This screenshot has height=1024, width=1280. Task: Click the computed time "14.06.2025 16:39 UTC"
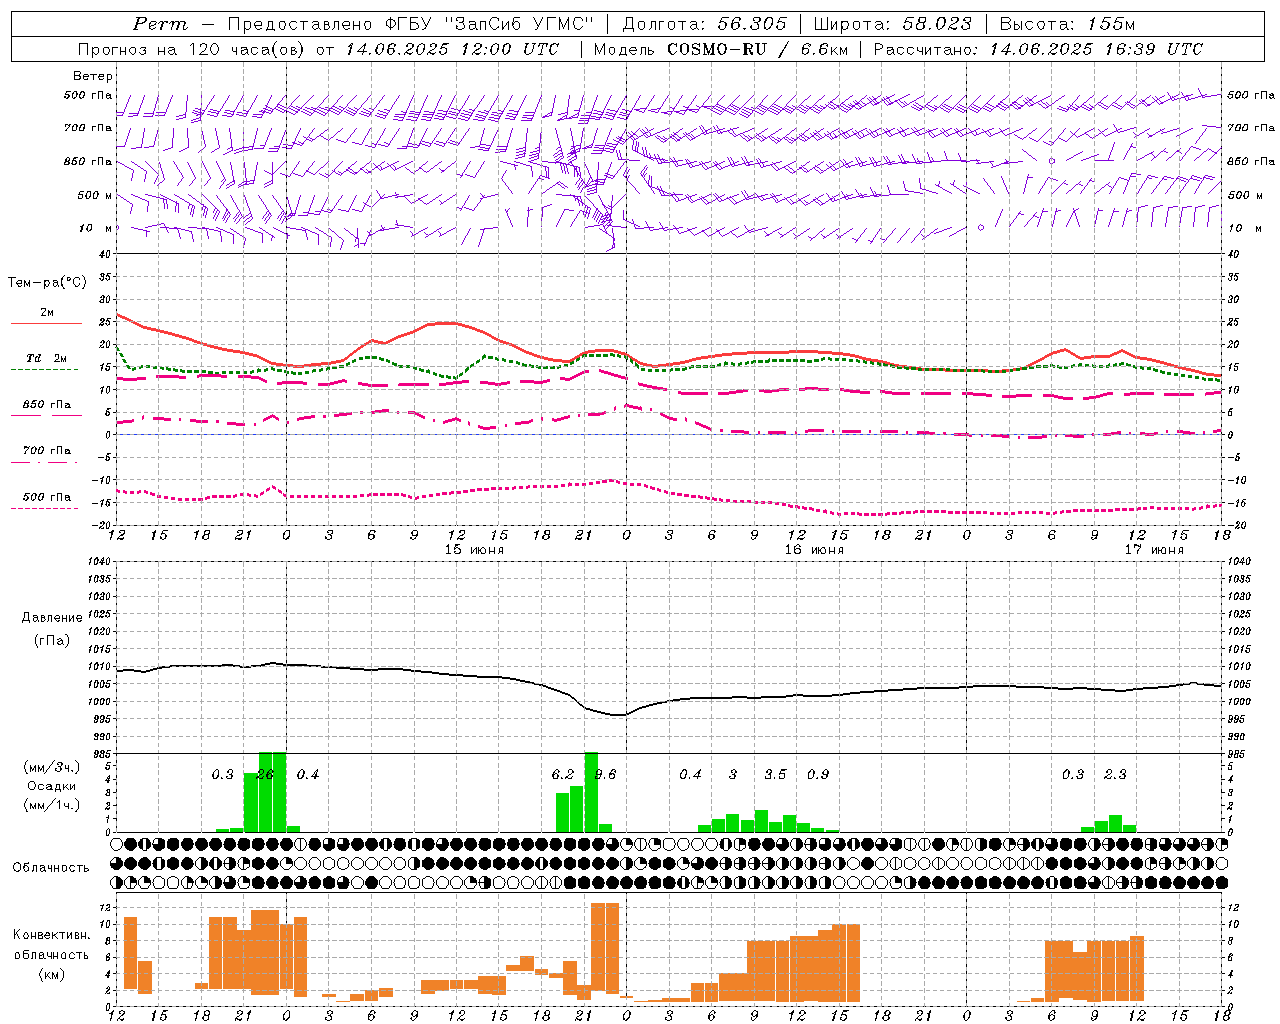1096,49
